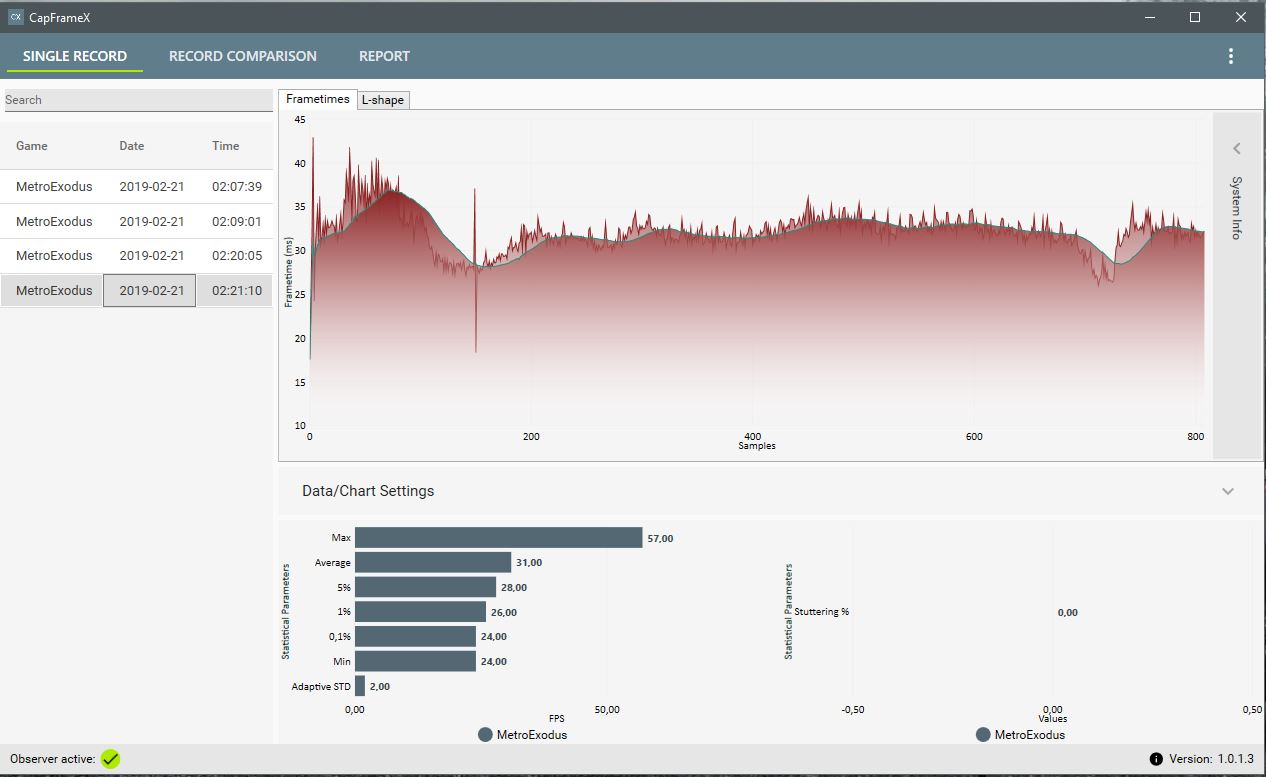Expand the System Info side panel

point(1237,149)
